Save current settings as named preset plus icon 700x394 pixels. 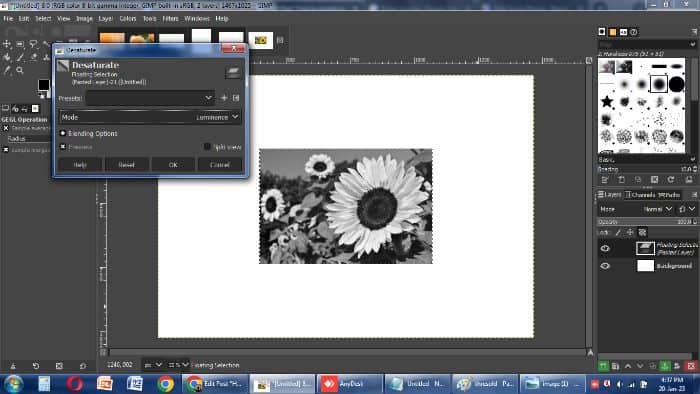click(x=224, y=98)
